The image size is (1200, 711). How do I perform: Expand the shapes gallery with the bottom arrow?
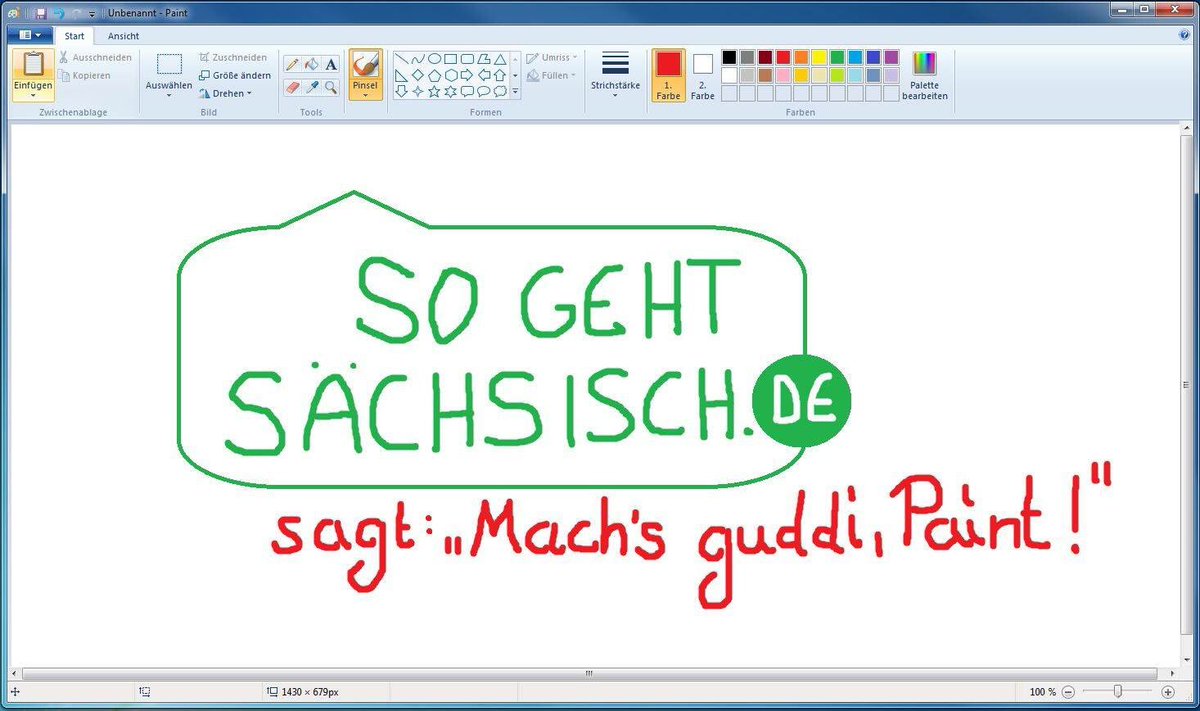(516, 92)
